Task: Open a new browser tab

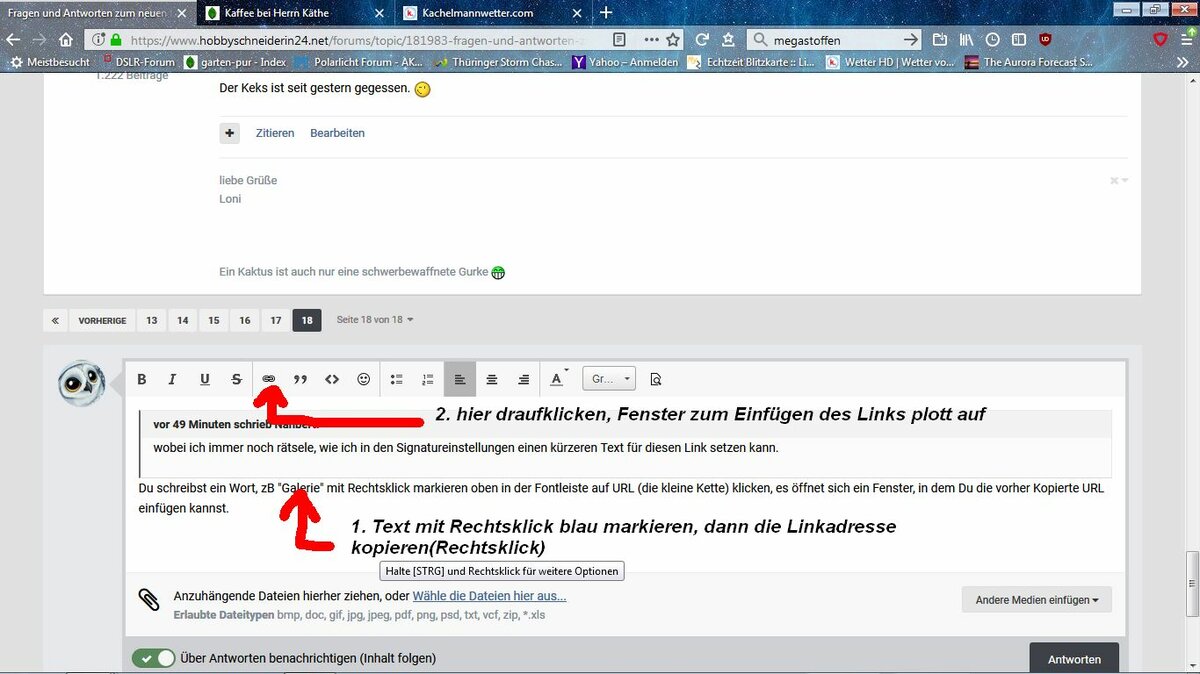Action: (606, 13)
